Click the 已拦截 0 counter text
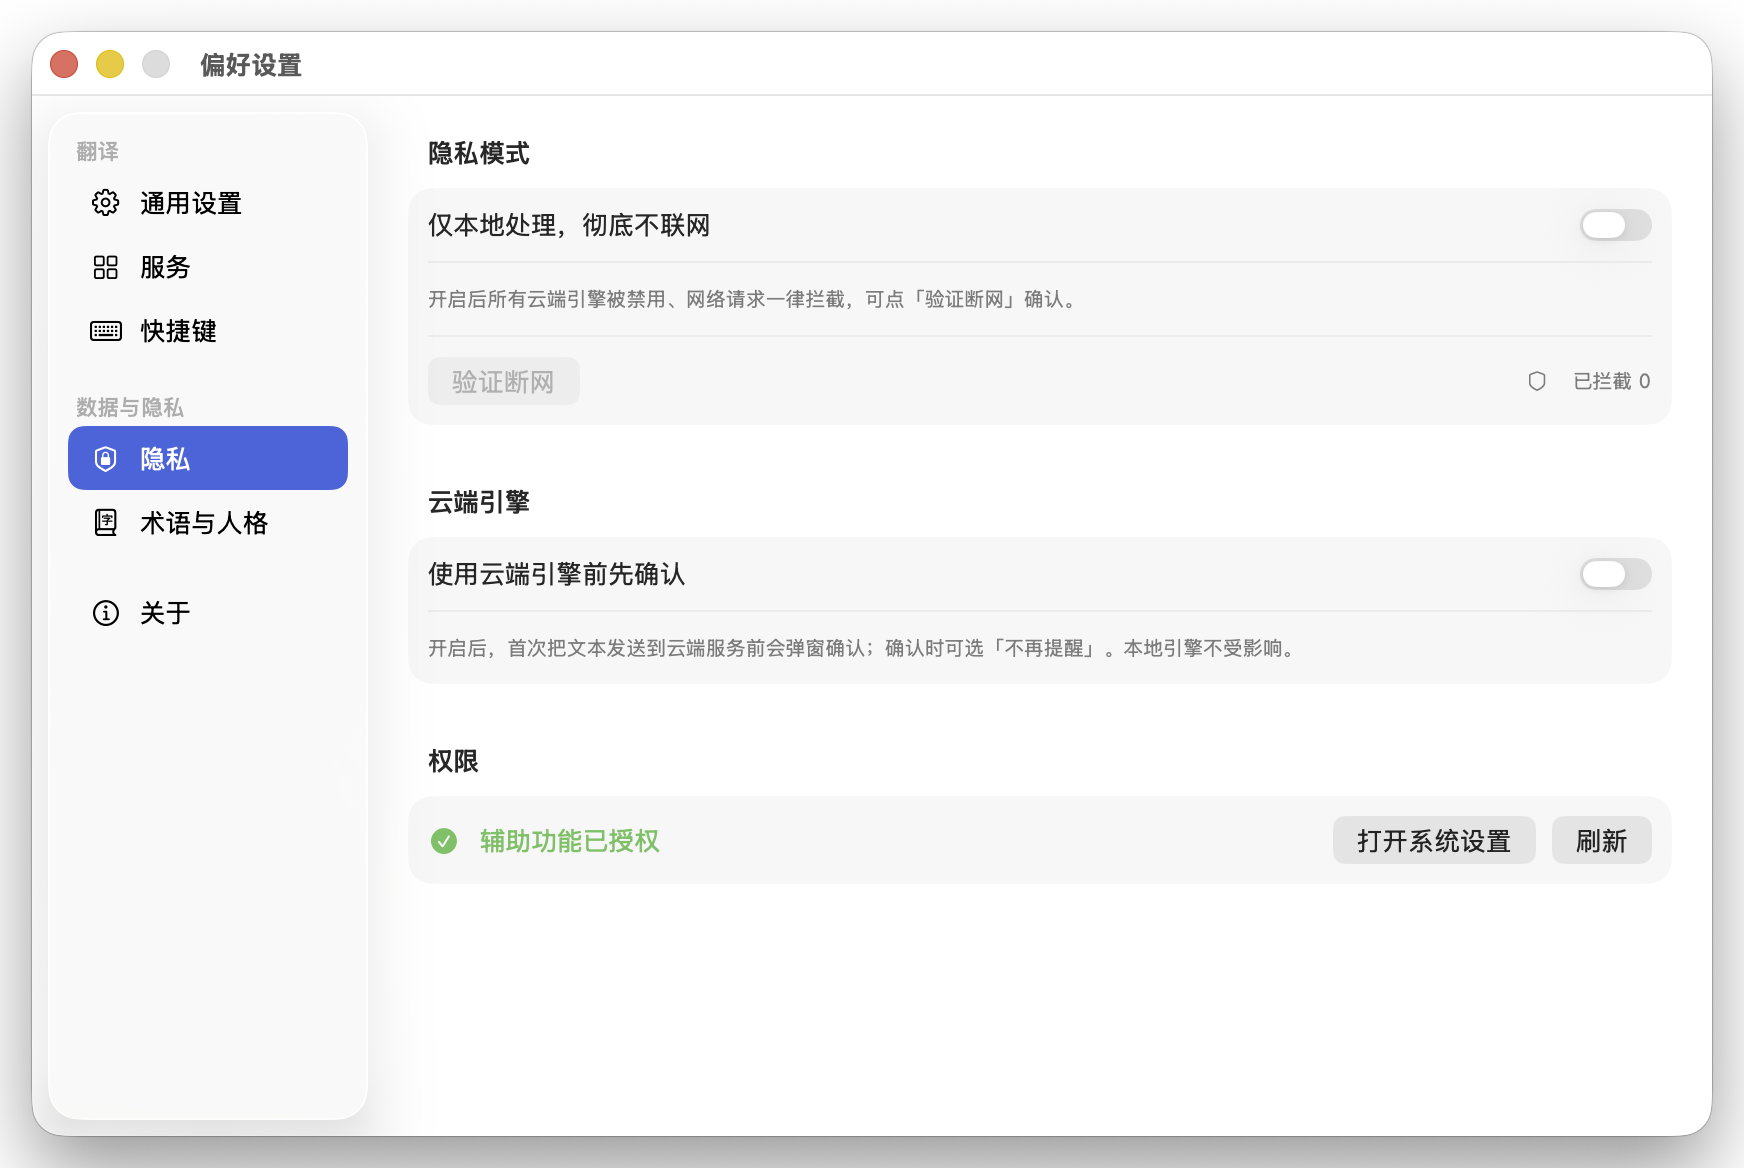Viewport: 1744px width, 1168px height. point(1611,381)
